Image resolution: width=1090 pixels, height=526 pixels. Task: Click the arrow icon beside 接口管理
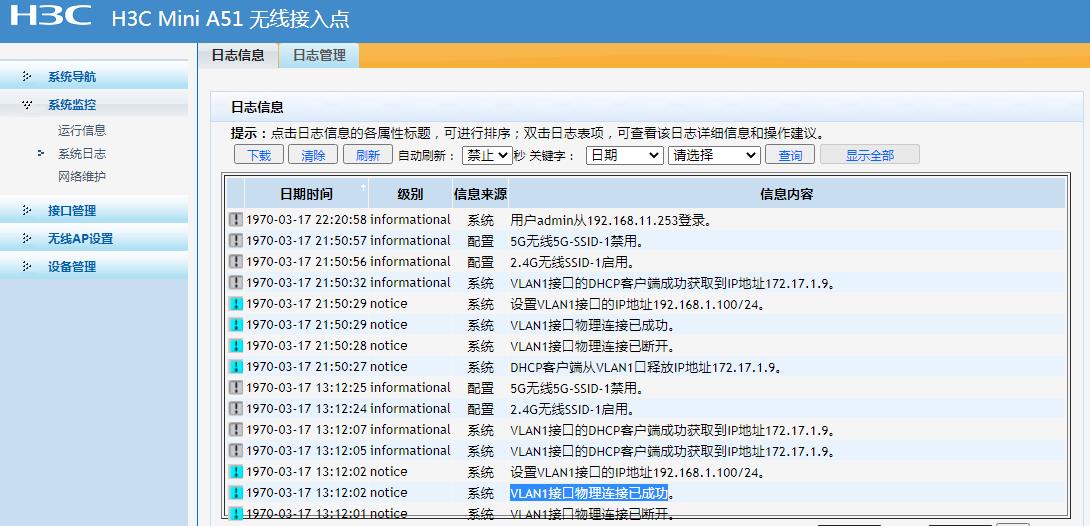27,210
